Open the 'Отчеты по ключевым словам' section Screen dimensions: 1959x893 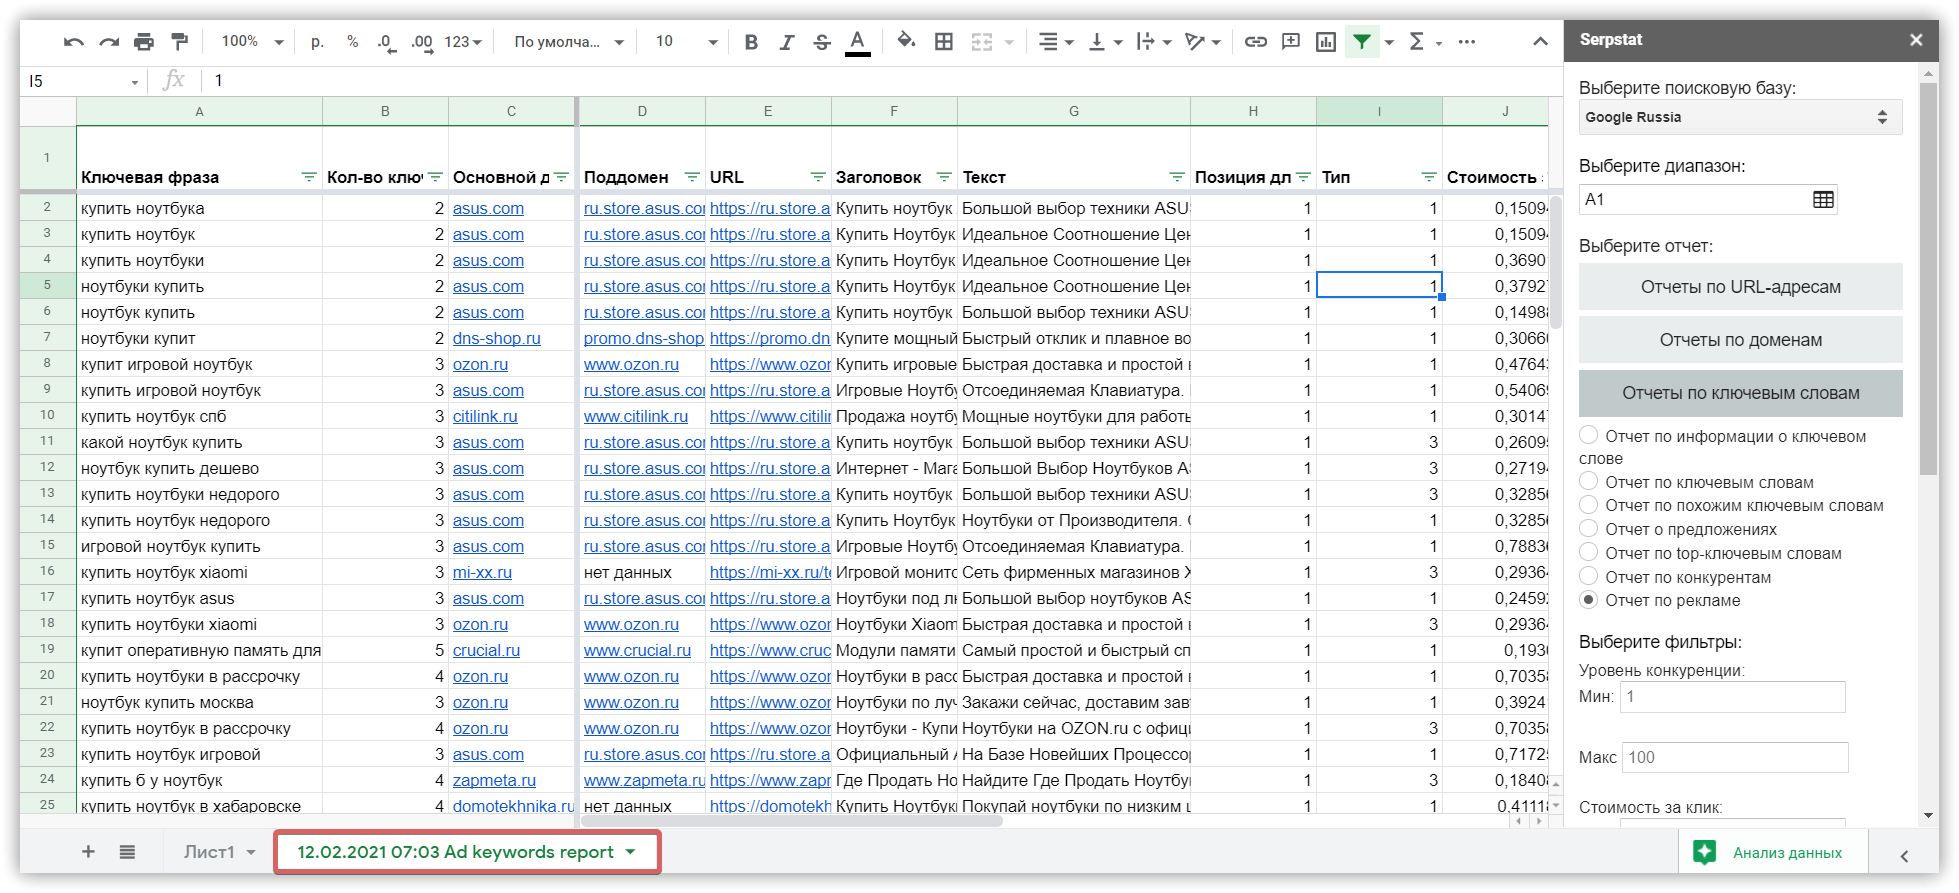tap(1740, 393)
